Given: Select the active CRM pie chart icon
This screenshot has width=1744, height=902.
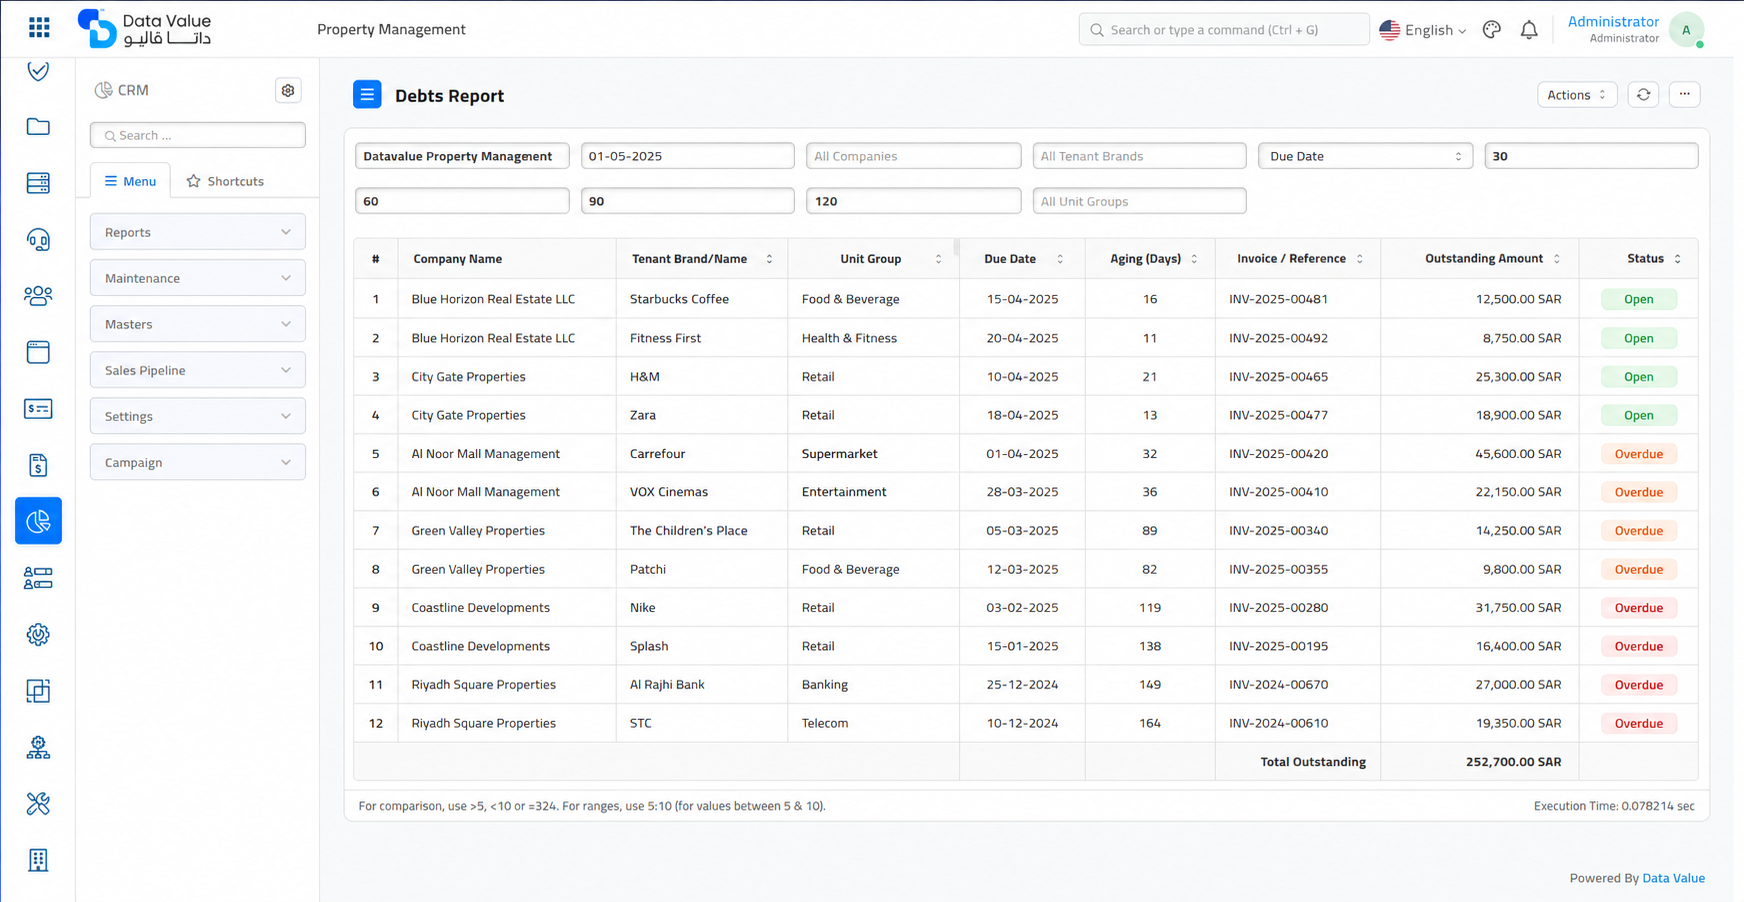Looking at the screenshot, I should click(x=38, y=521).
